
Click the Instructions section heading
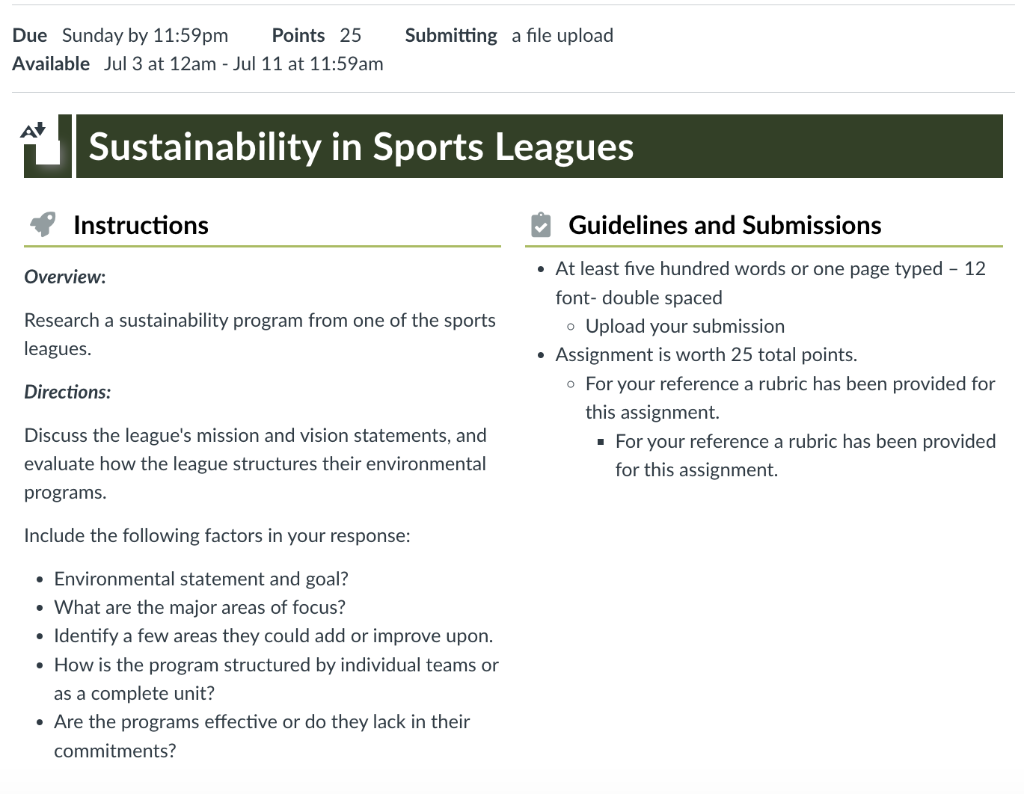click(x=140, y=224)
